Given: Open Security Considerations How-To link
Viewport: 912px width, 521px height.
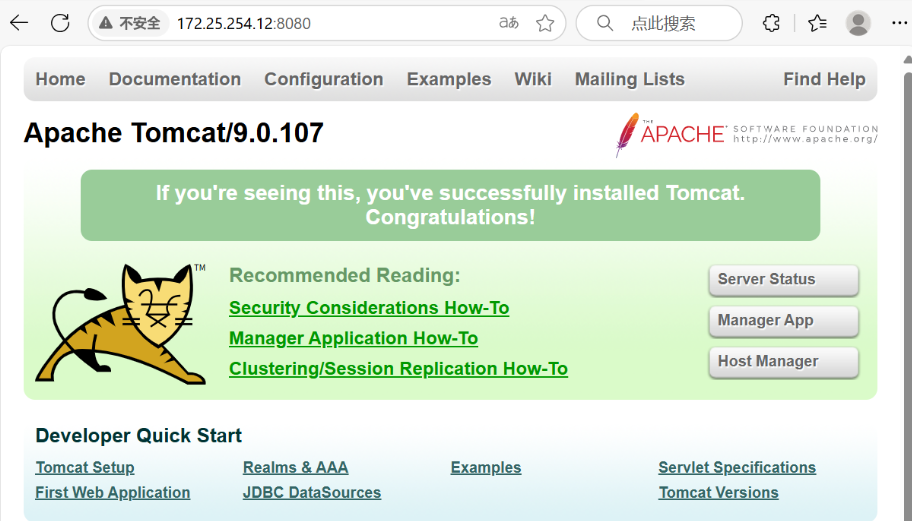Looking at the screenshot, I should click(x=369, y=308).
